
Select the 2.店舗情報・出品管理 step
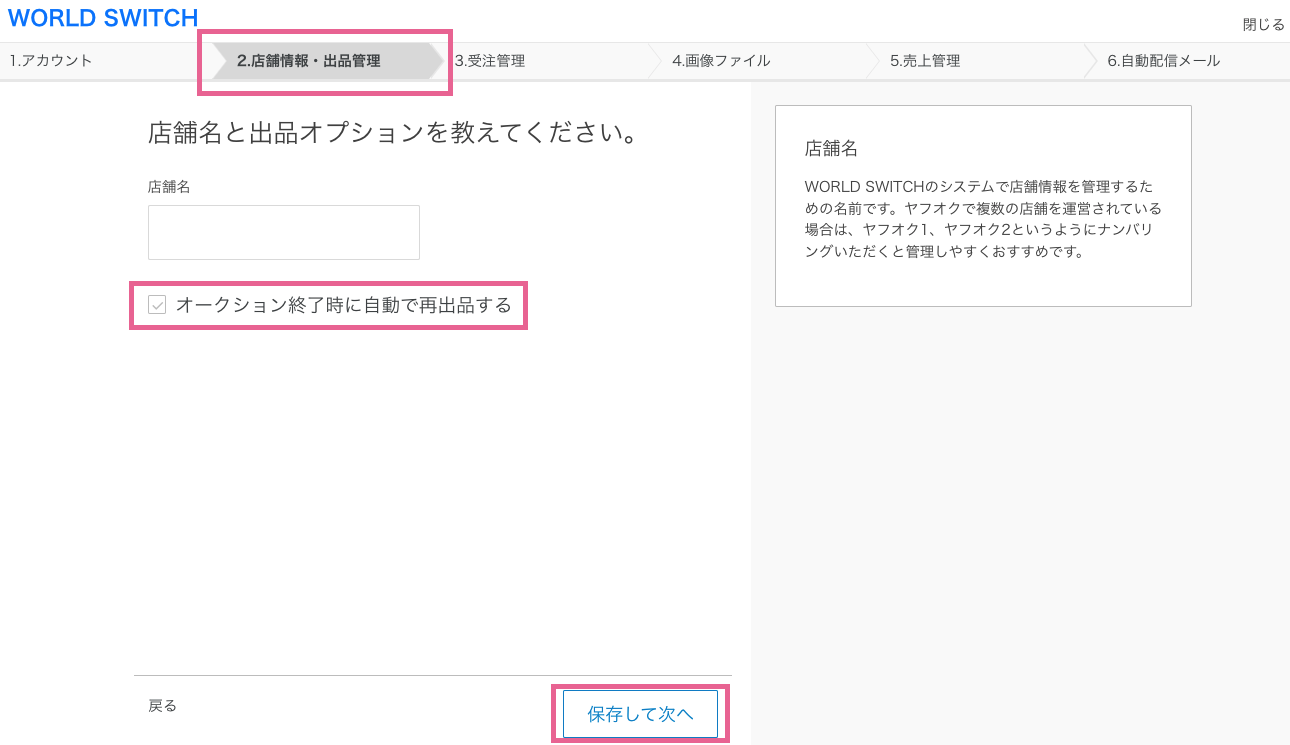click(x=309, y=61)
